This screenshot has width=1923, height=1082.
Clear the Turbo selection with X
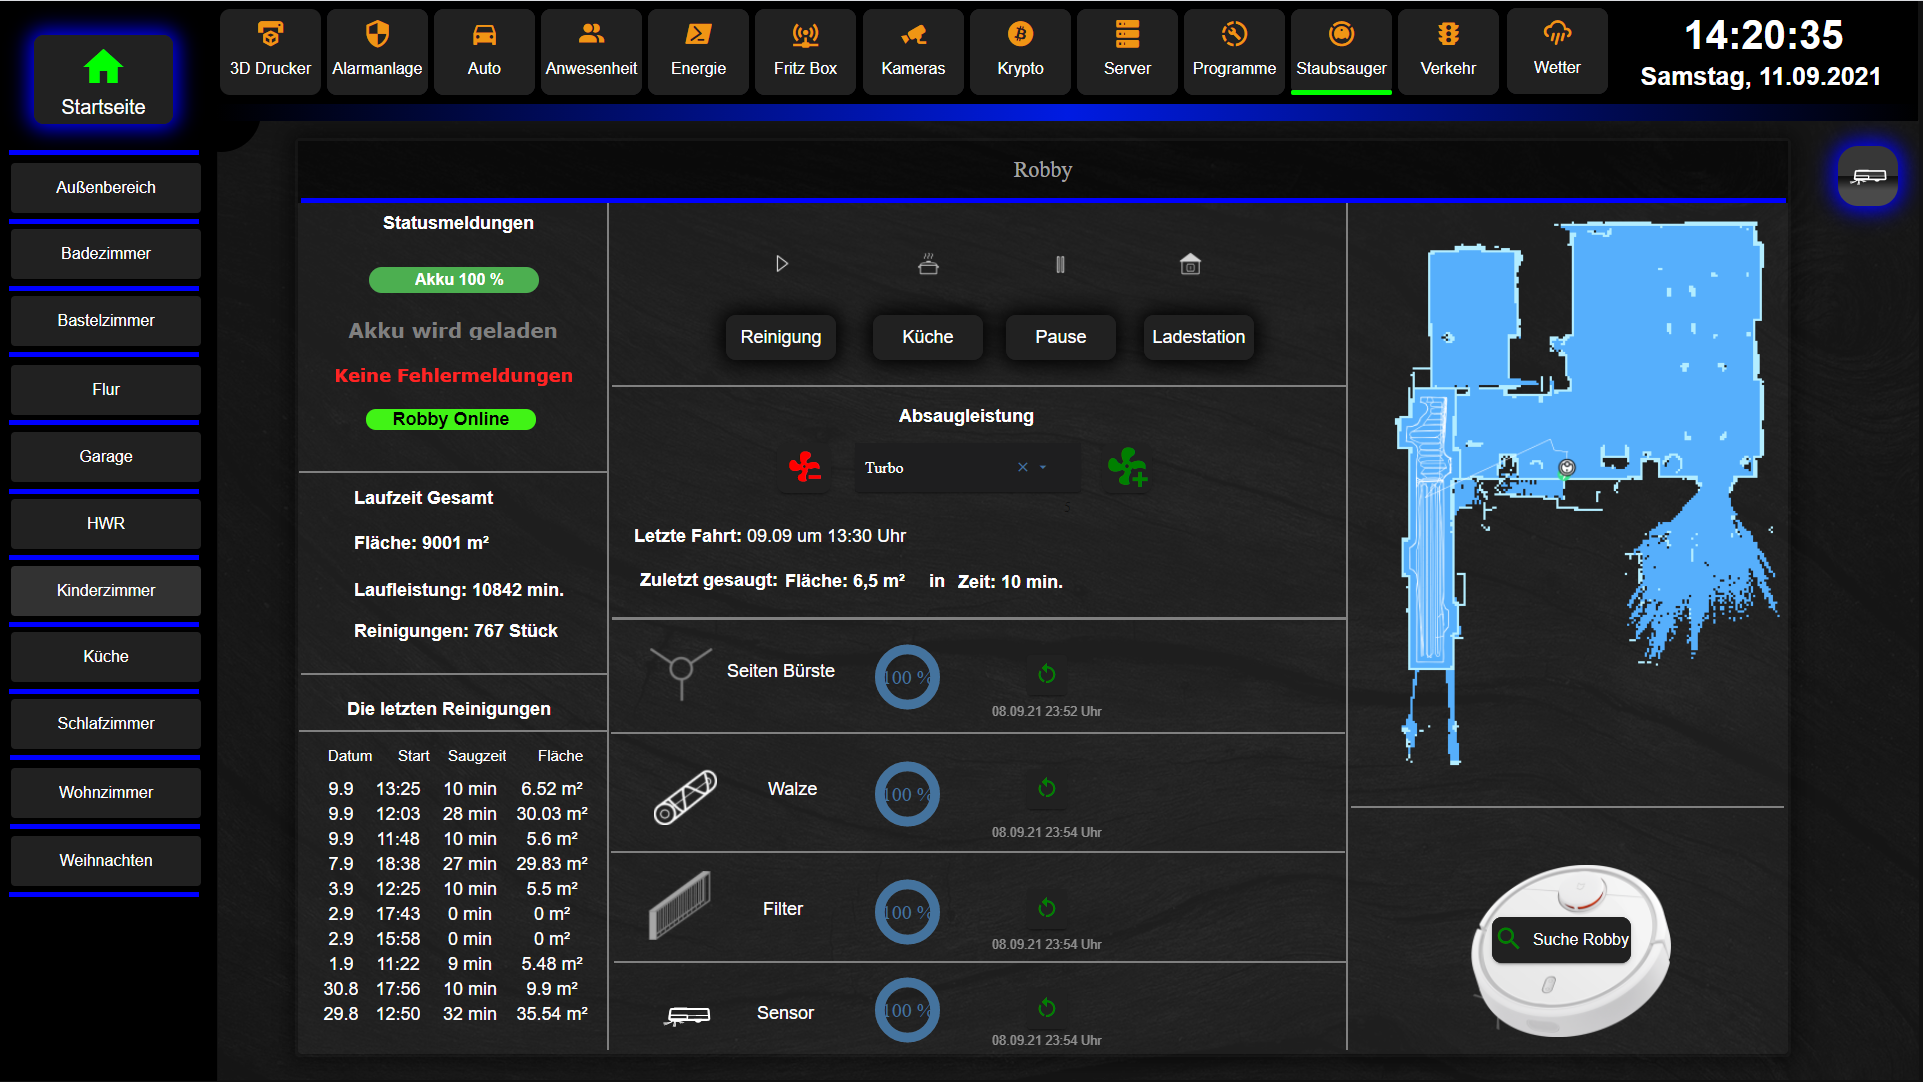[x=1023, y=467]
